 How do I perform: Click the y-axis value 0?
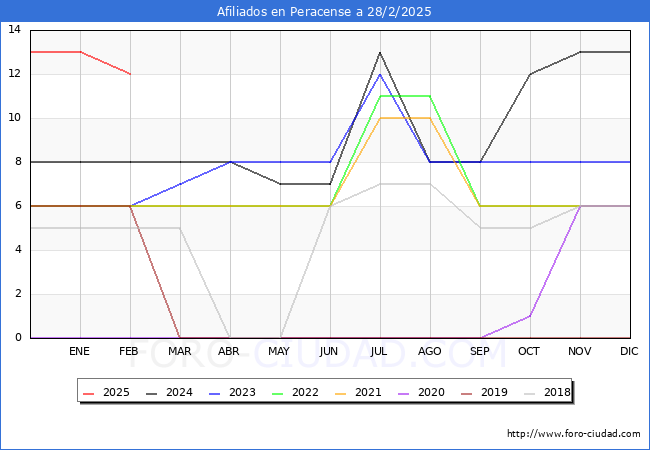(x=18, y=337)
